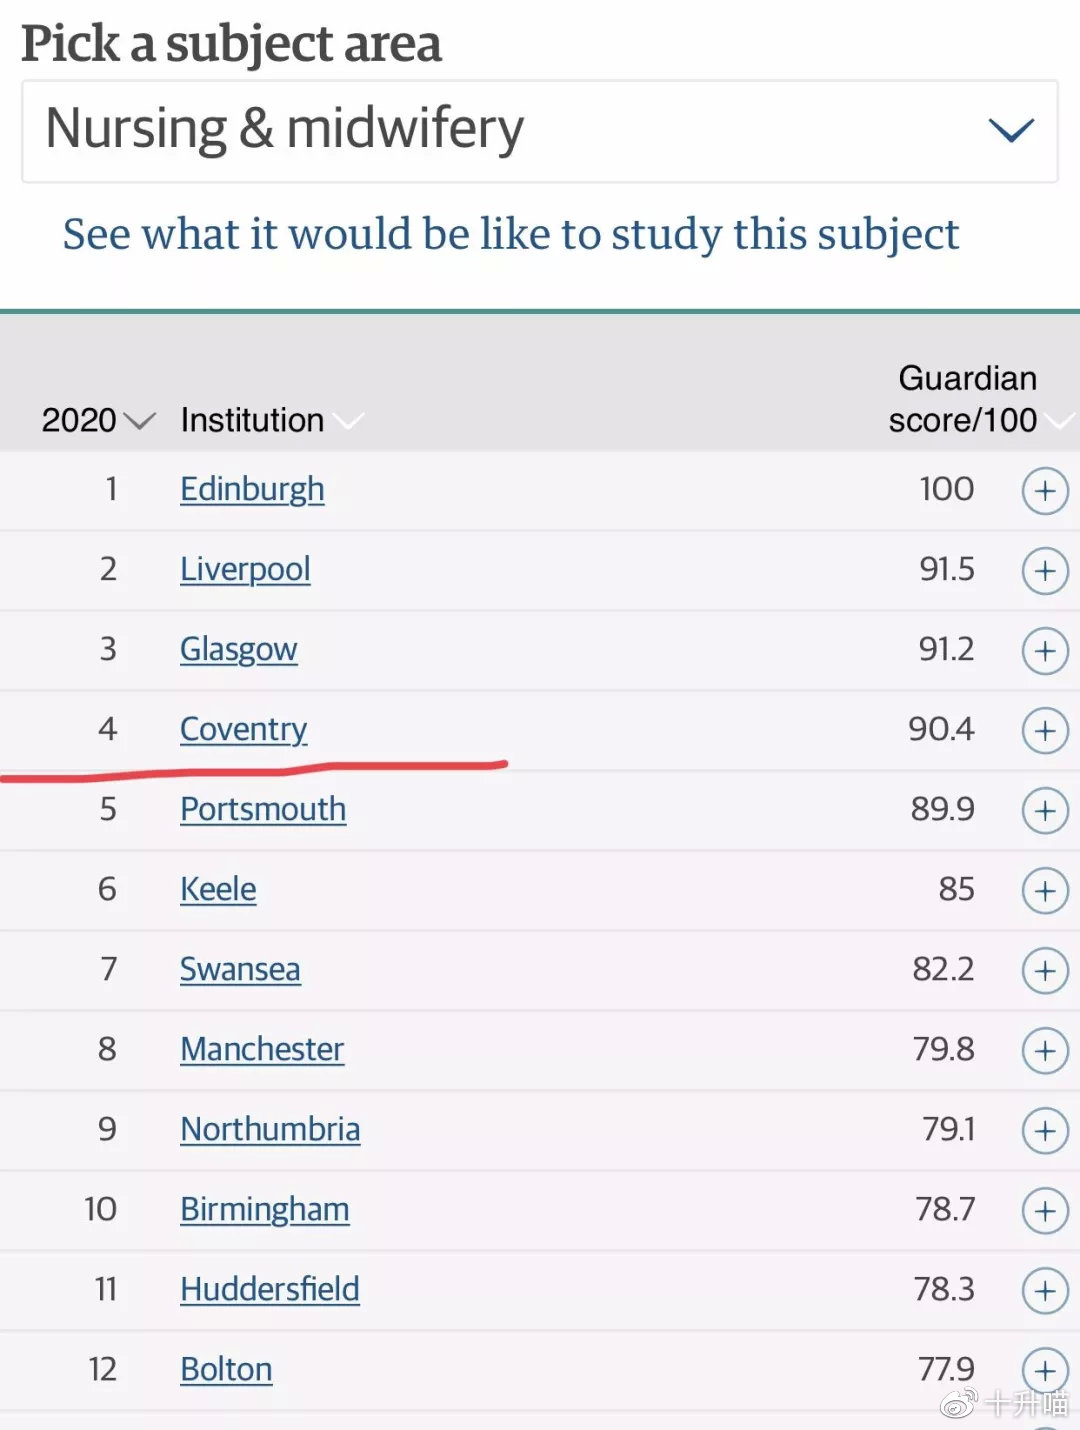Image resolution: width=1080 pixels, height=1430 pixels.
Task: Sort by Institution column header
Action: point(271,420)
